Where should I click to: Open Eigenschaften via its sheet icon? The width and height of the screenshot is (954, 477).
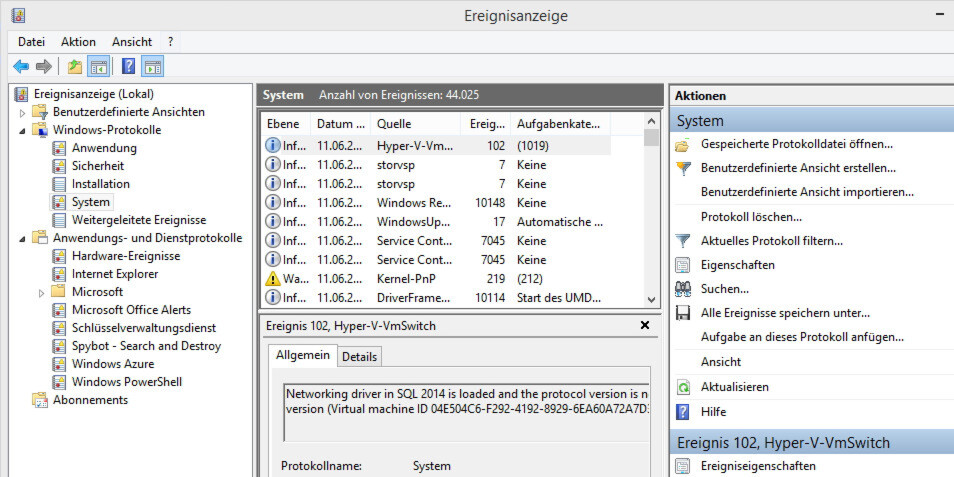(683, 265)
